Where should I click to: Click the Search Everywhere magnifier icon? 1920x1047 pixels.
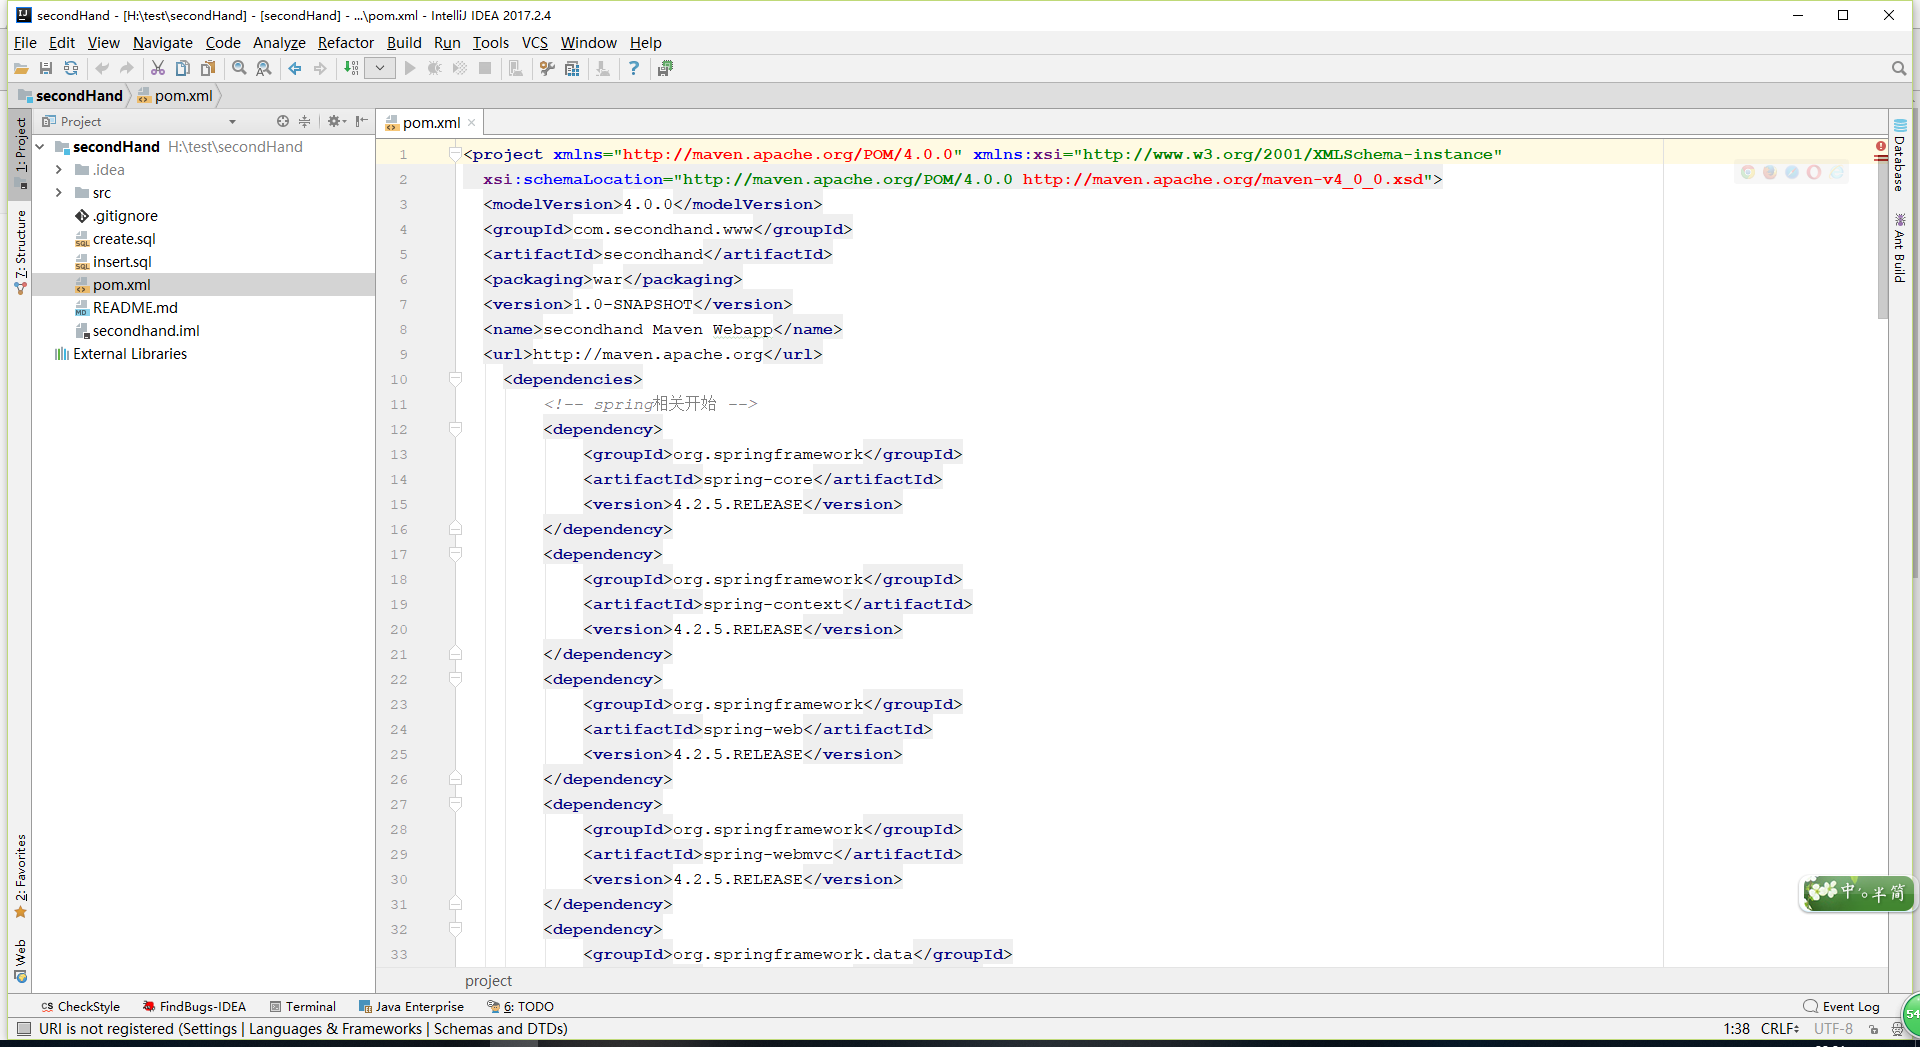[x=1898, y=68]
